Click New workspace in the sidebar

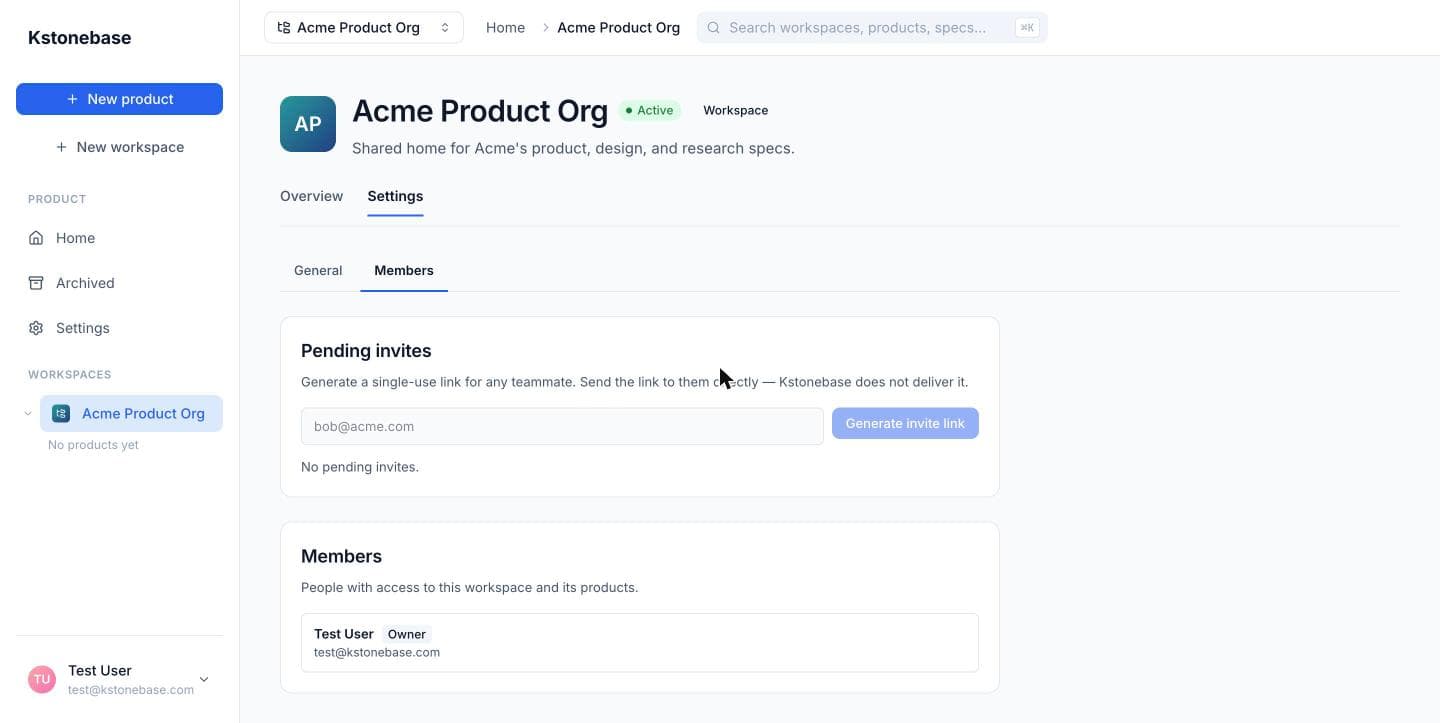(x=119, y=147)
